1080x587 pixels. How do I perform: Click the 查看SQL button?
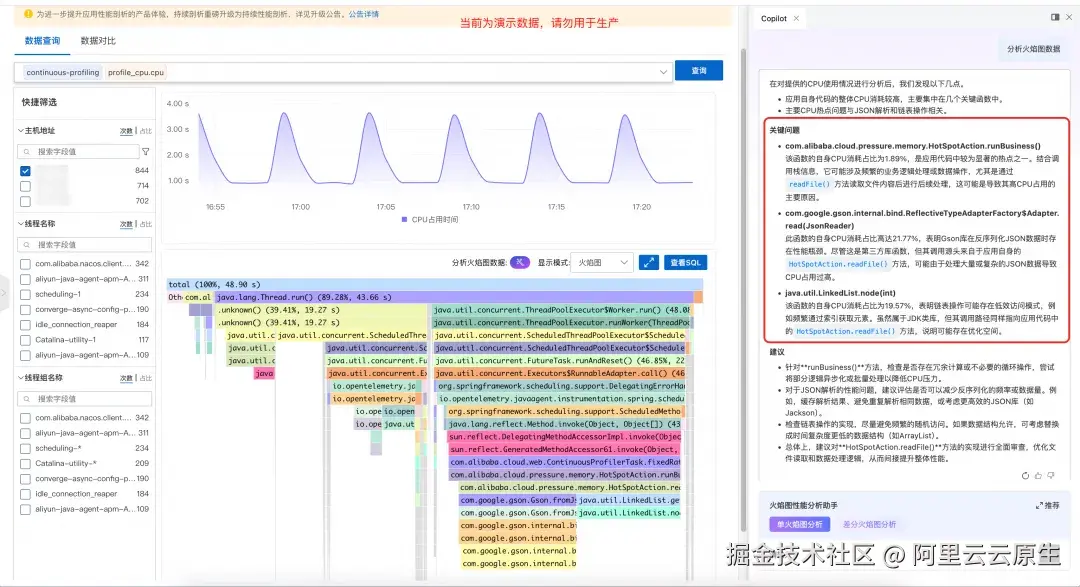pos(685,262)
